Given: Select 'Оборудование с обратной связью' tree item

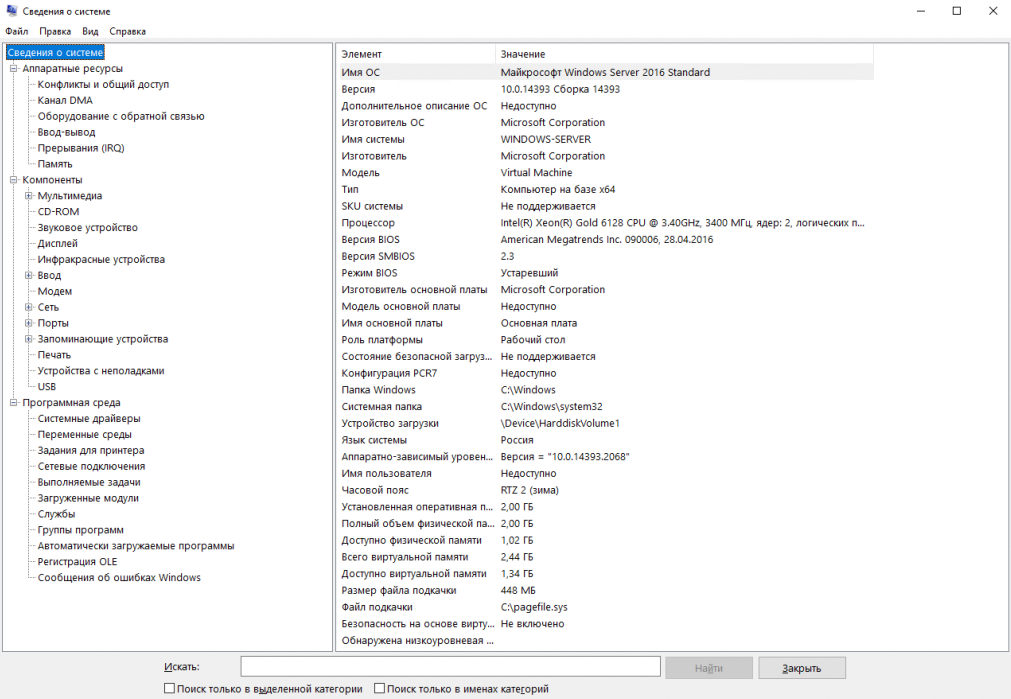Looking at the screenshot, I should coord(121,116).
